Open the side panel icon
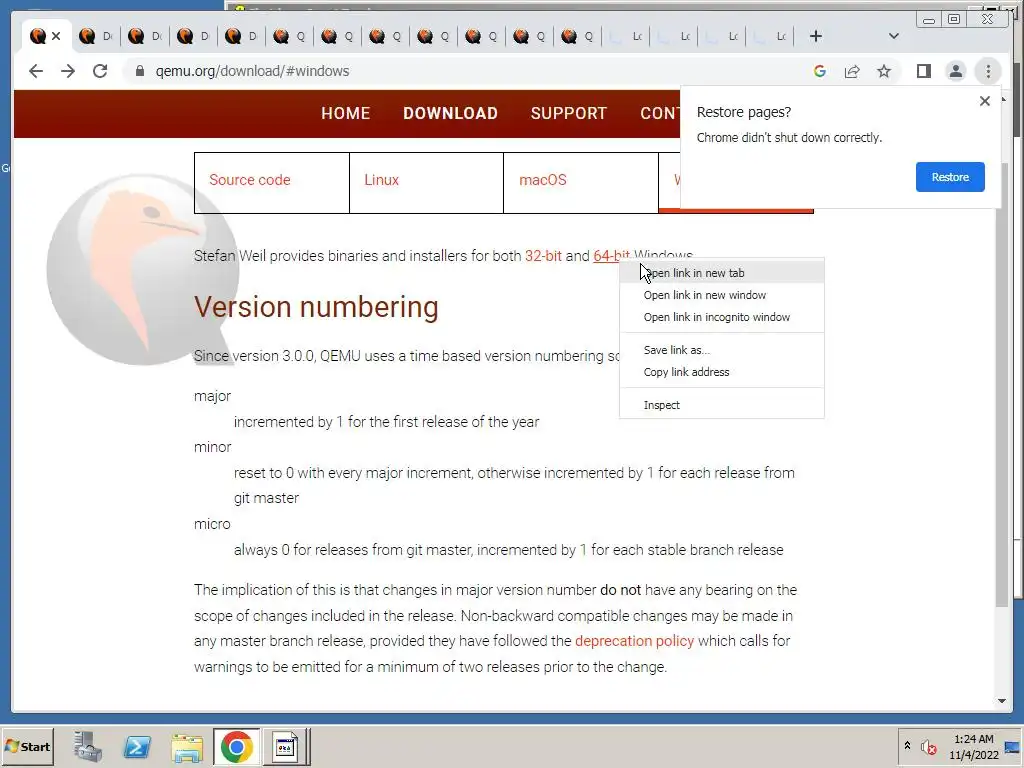This screenshot has width=1024, height=768. pyautogui.click(x=923, y=71)
